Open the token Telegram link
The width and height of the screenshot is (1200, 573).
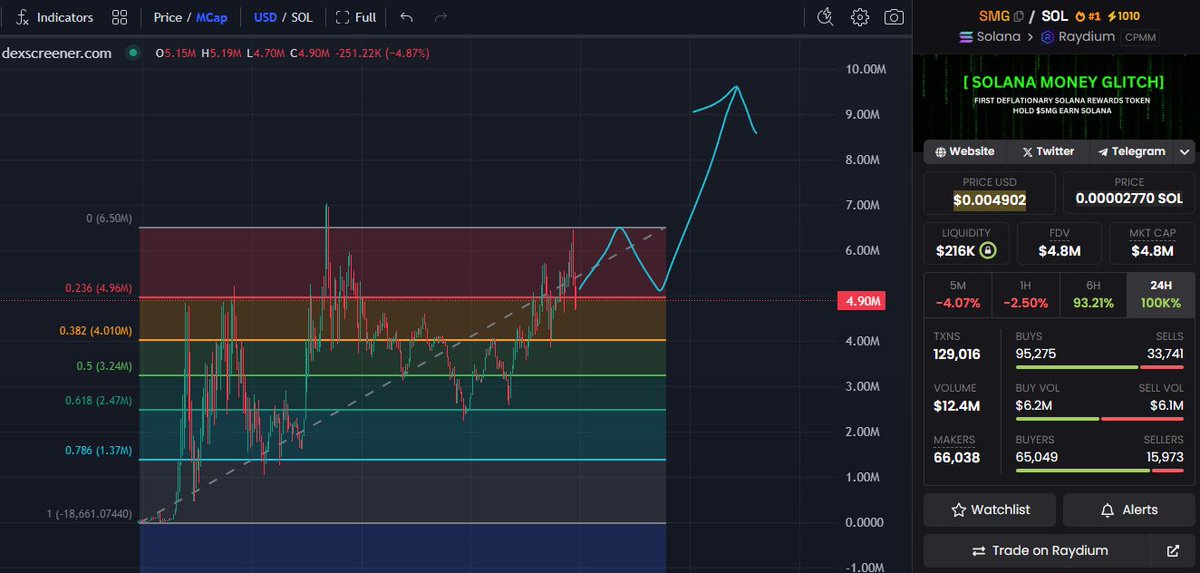[x=1131, y=152]
